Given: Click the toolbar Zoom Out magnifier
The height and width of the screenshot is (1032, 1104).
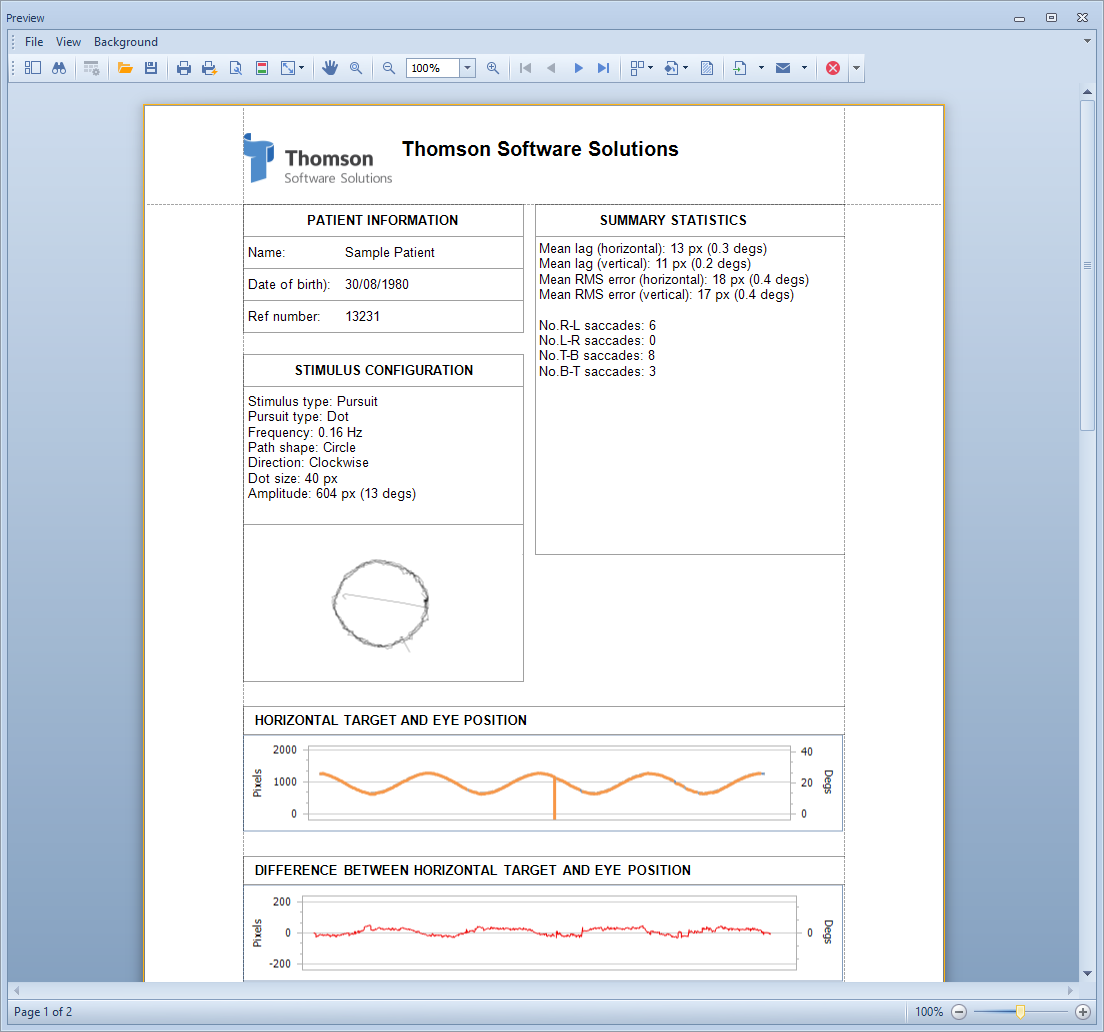Looking at the screenshot, I should pyautogui.click(x=389, y=68).
